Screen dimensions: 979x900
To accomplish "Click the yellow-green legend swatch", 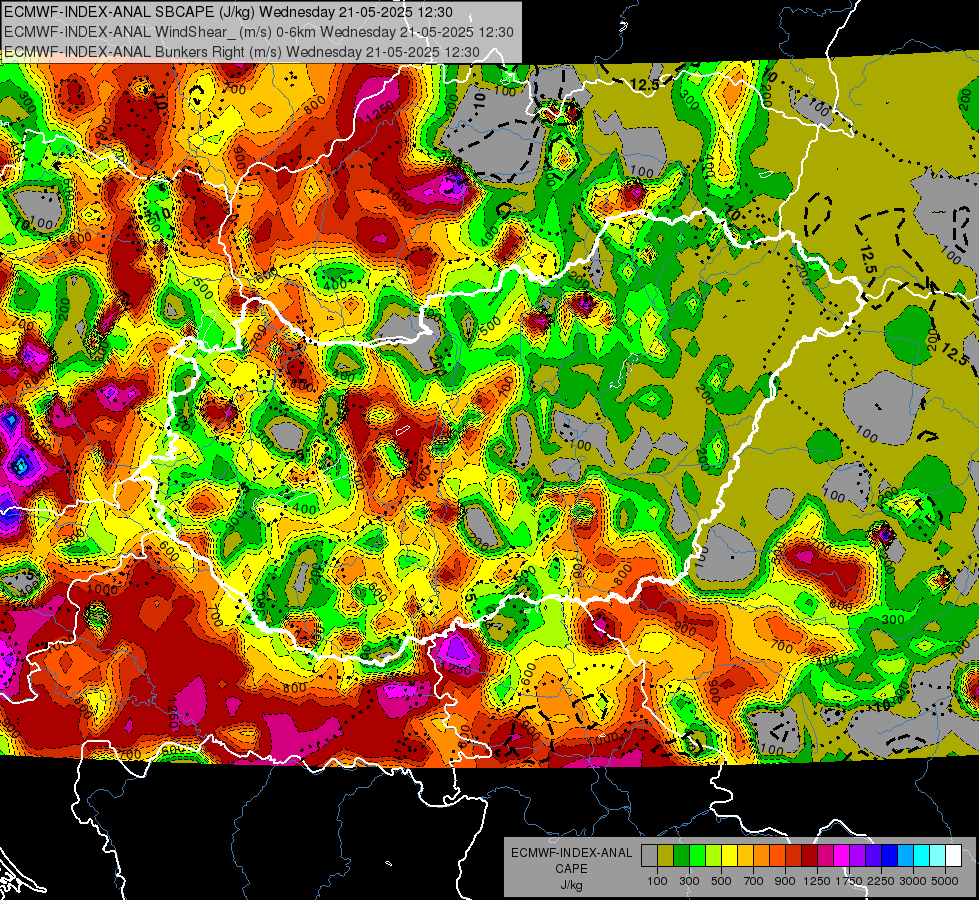I will pyautogui.click(x=713, y=856).
